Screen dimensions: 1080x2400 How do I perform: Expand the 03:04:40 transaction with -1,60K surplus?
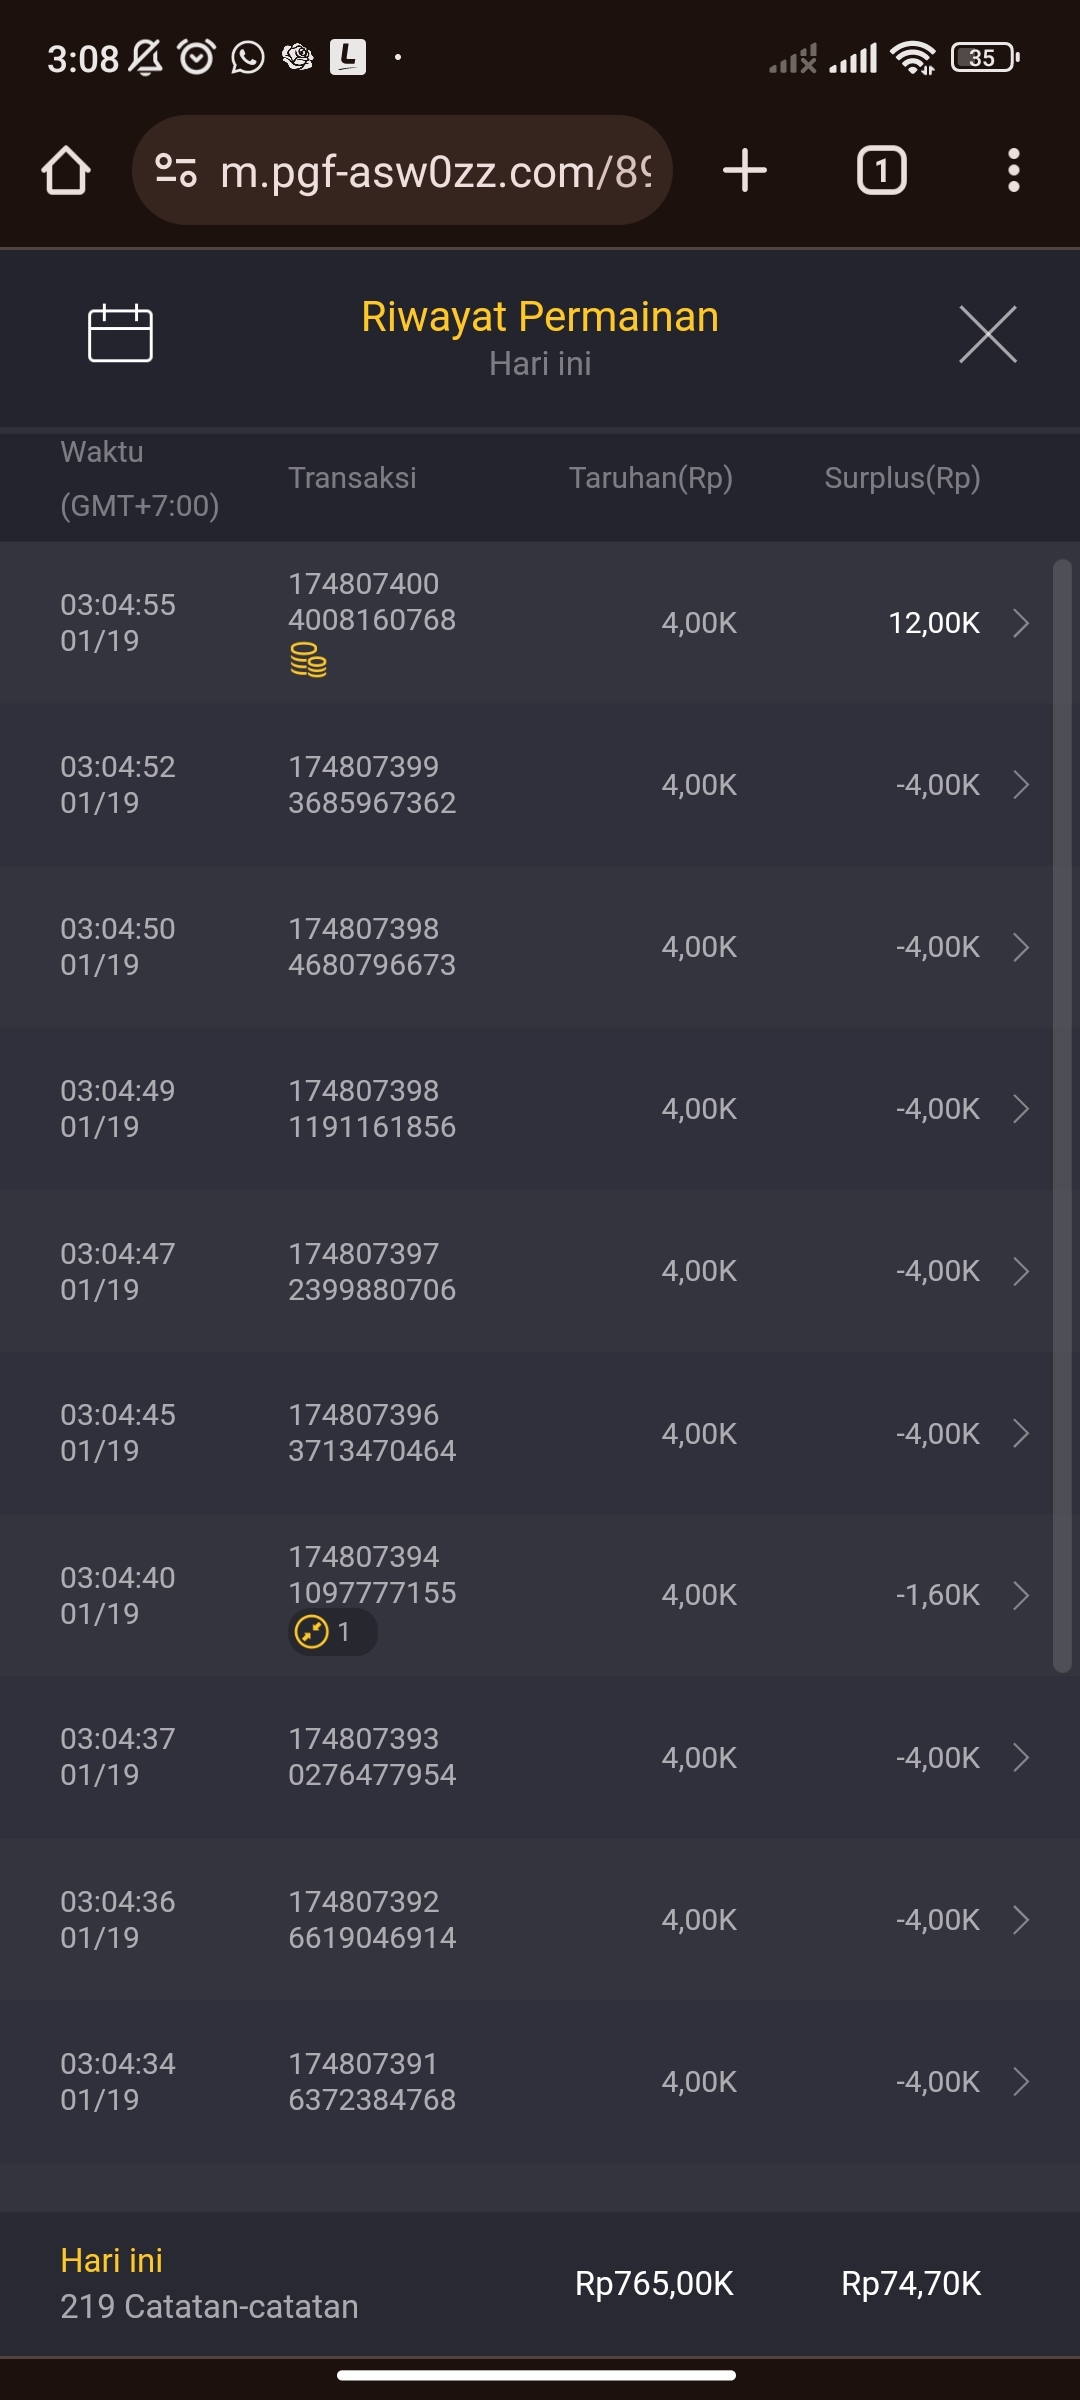coord(1021,1595)
